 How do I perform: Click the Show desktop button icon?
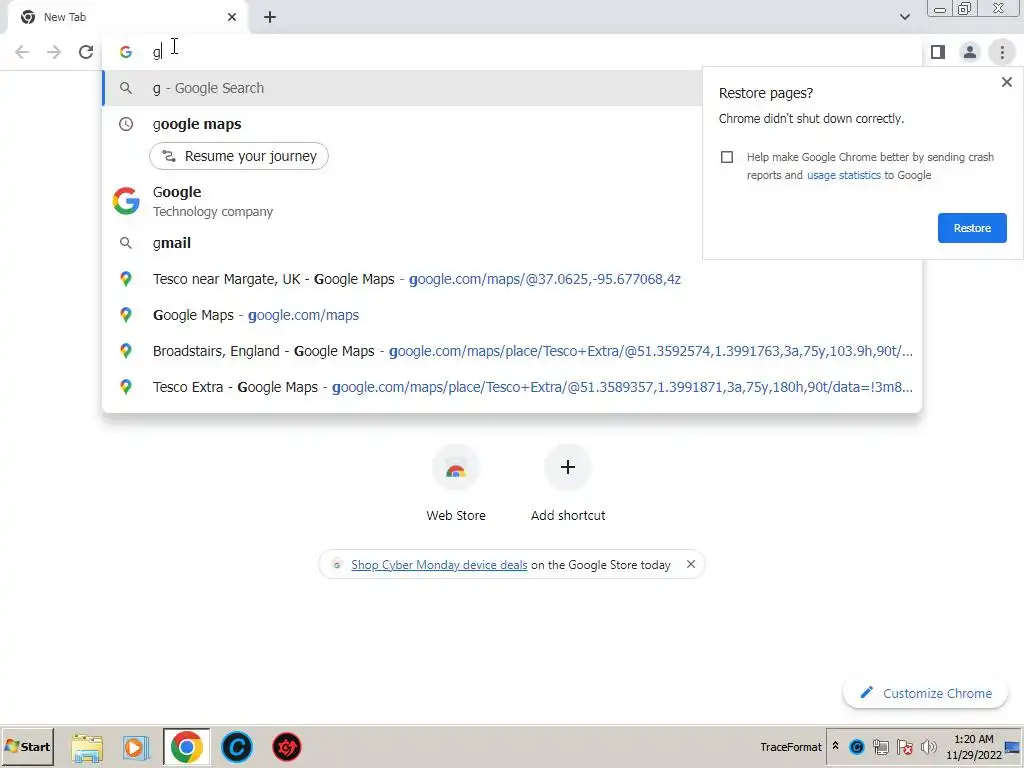[1012, 746]
